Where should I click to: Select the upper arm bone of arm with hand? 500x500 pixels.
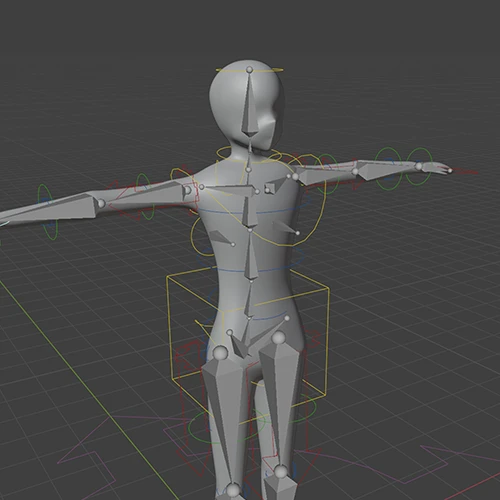pyautogui.click(x=325, y=175)
